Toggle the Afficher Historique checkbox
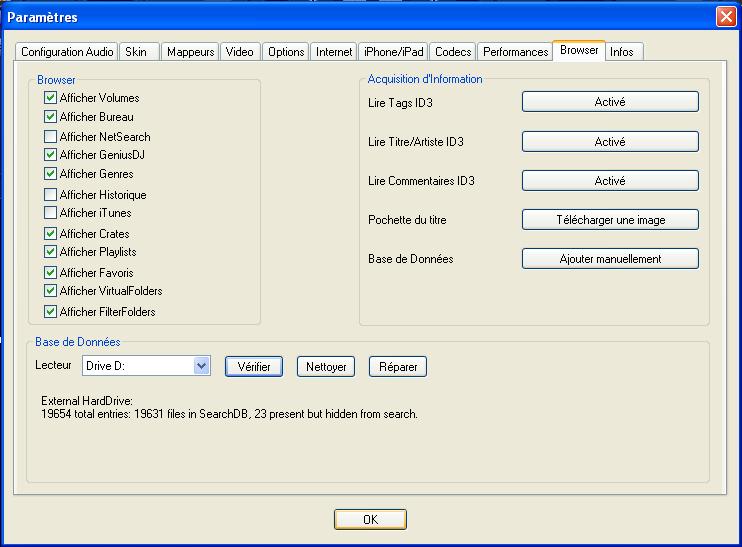742x547 pixels. [x=50, y=194]
